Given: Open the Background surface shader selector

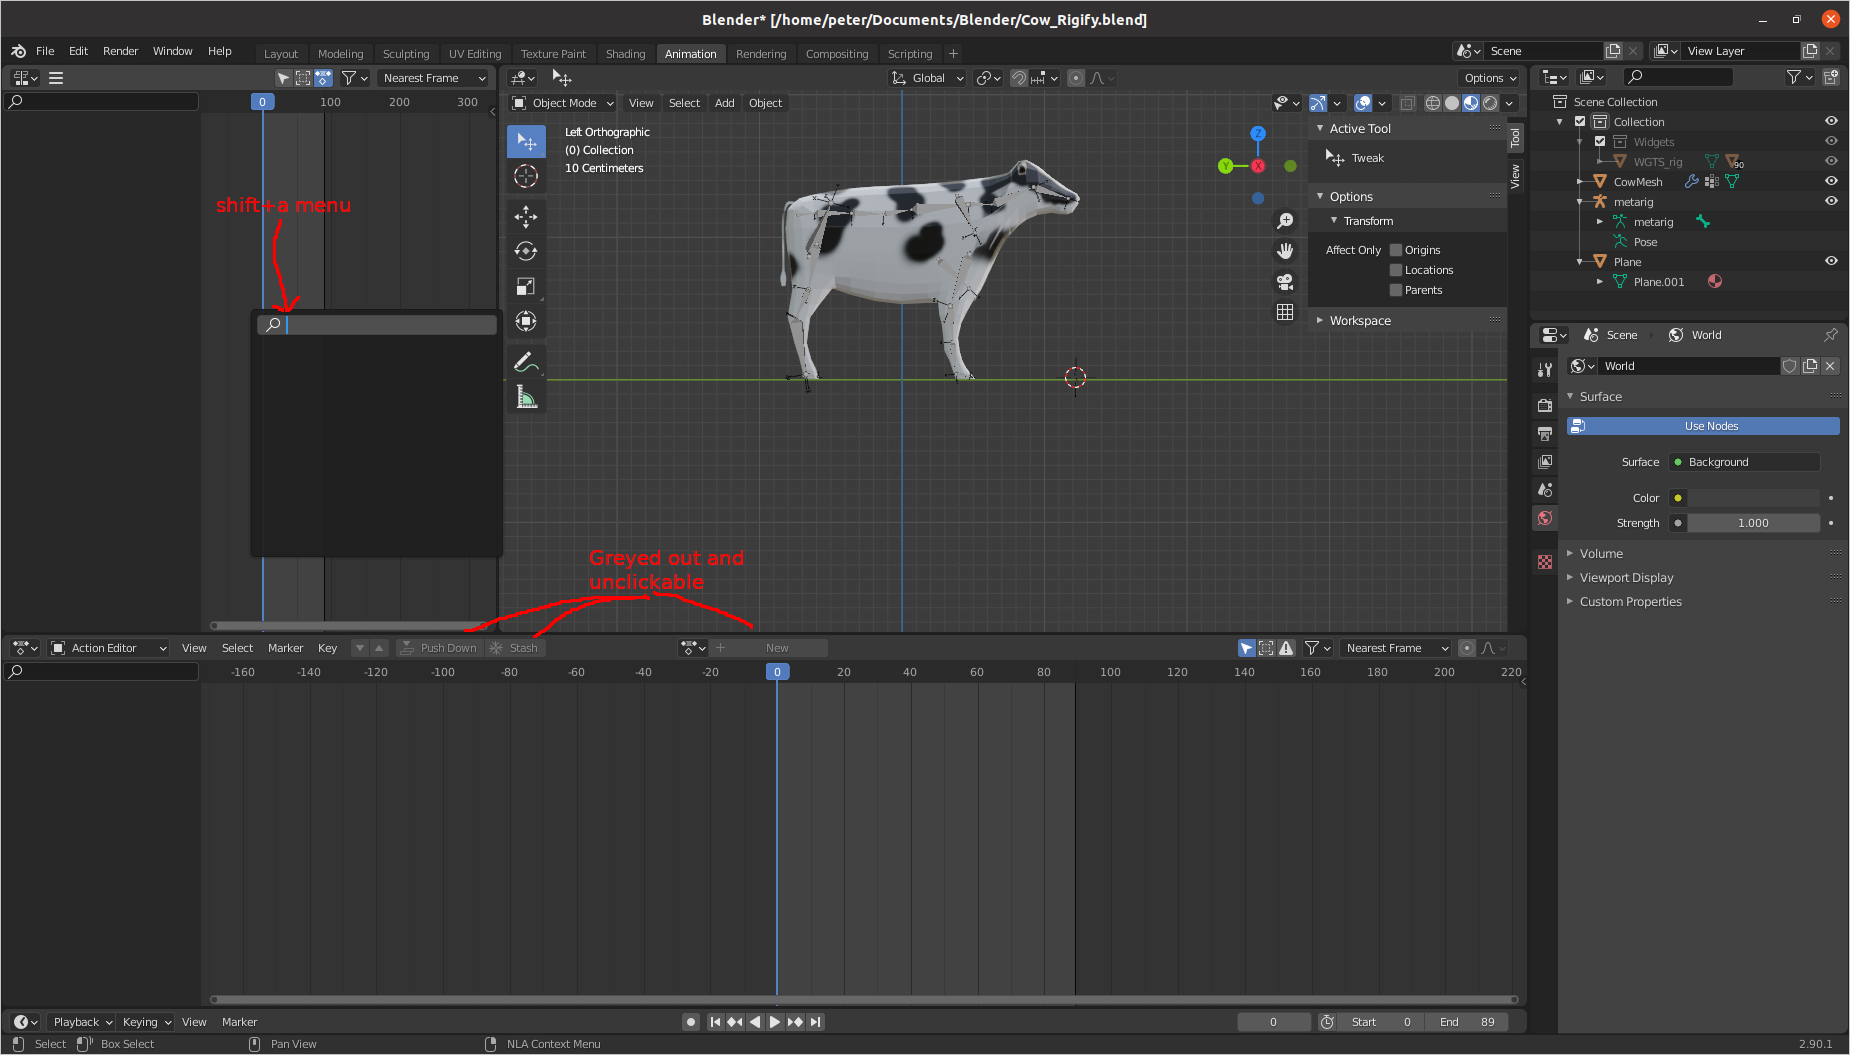Looking at the screenshot, I should 1744,462.
